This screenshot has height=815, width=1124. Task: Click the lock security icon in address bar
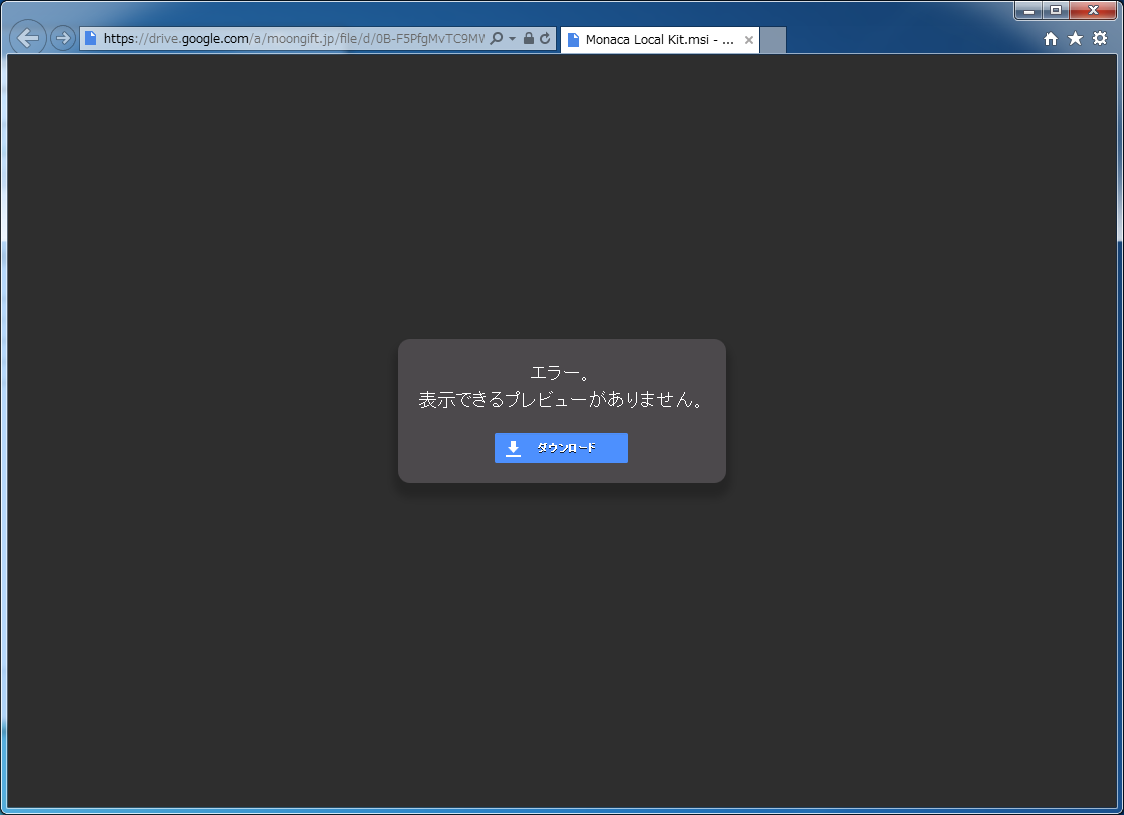[x=529, y=39]
